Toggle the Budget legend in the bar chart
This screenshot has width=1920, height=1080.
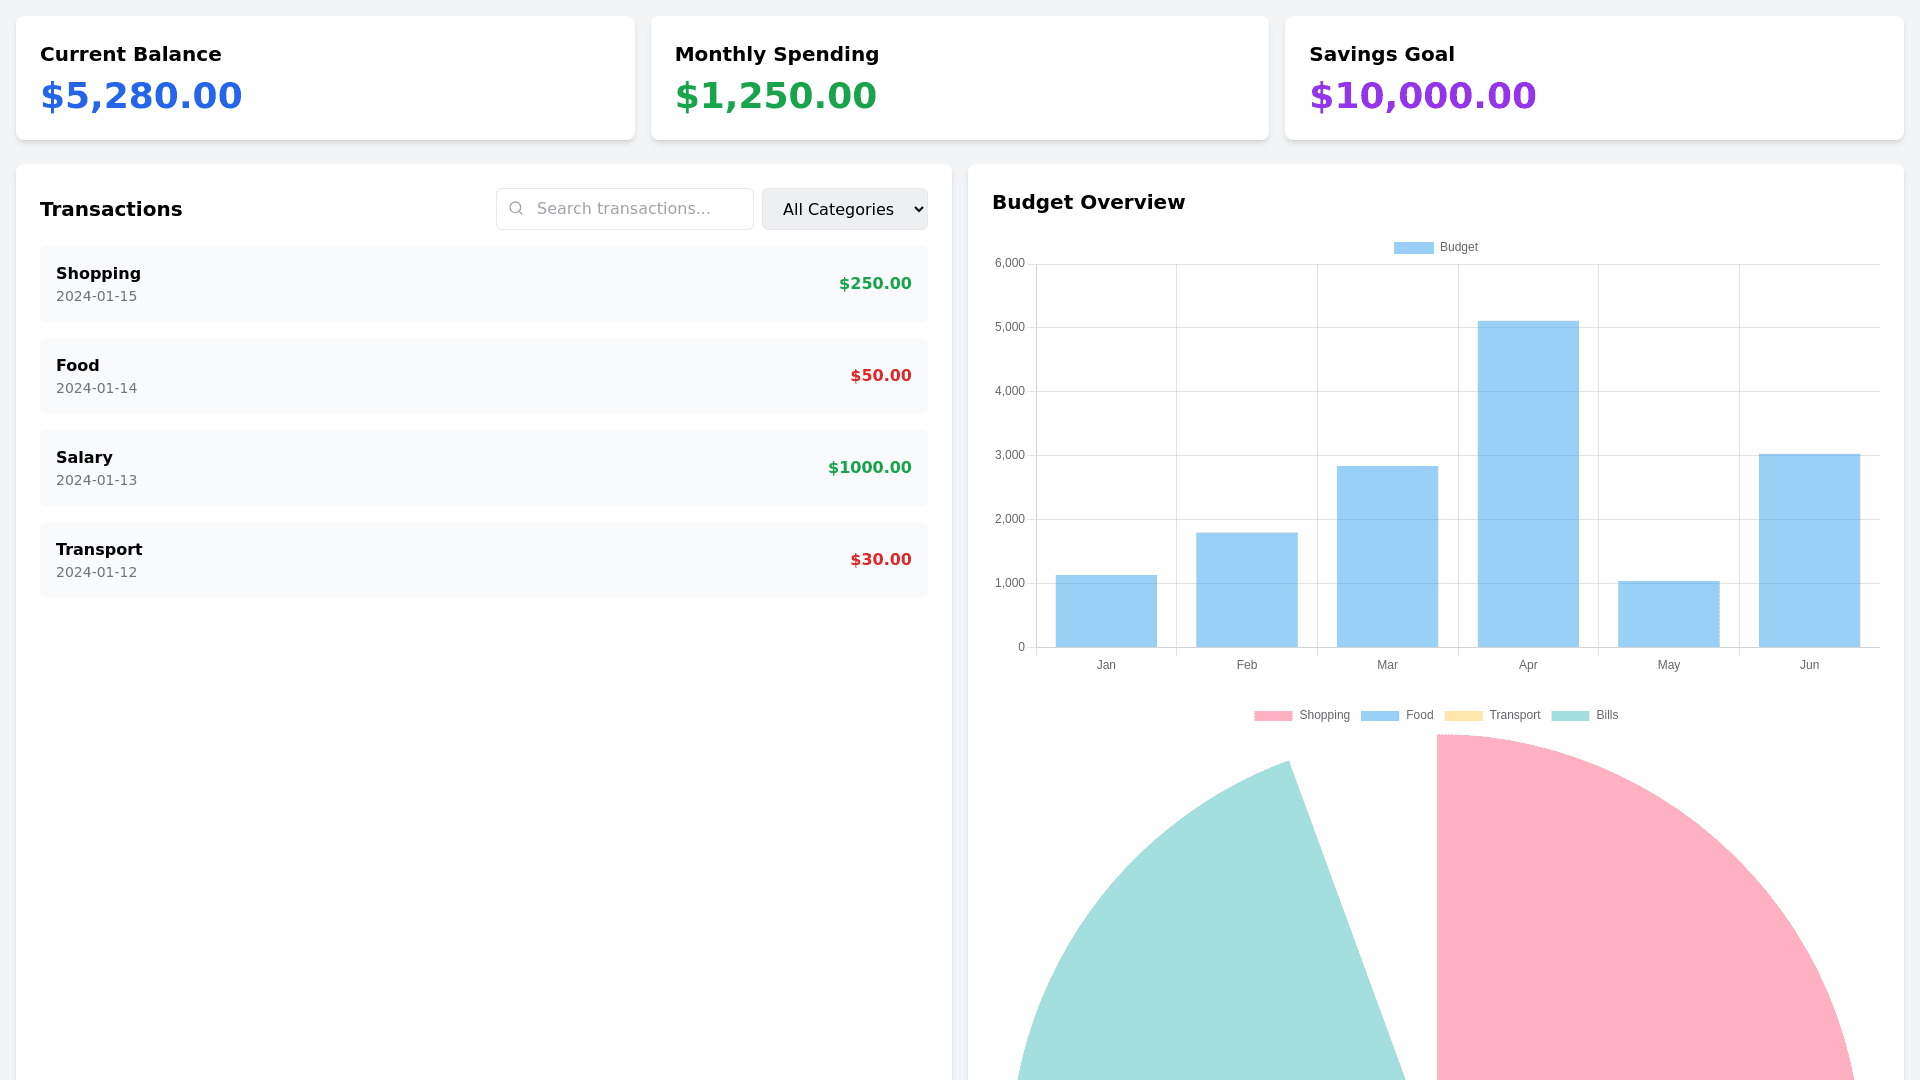1436,247
